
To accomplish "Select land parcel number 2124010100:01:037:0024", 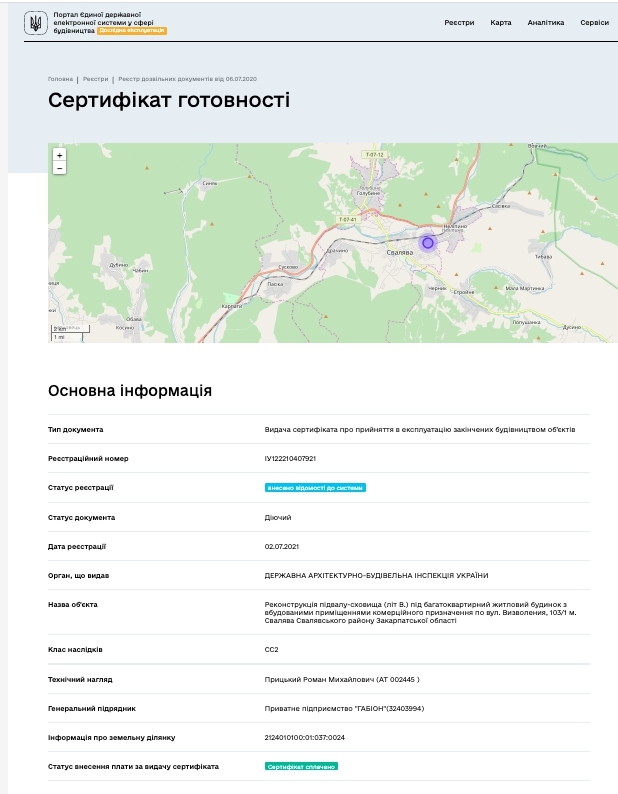I will point(304,737).
